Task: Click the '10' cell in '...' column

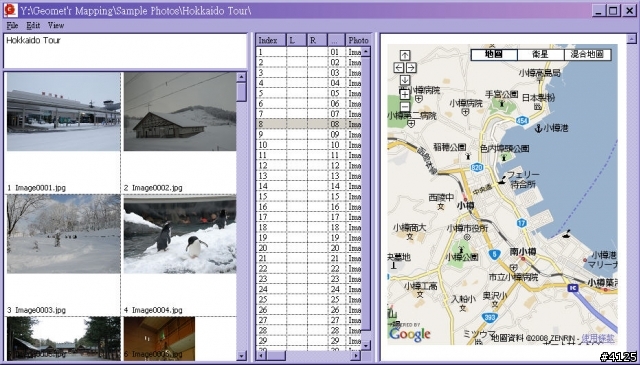Action: click(x=336, y=145)
